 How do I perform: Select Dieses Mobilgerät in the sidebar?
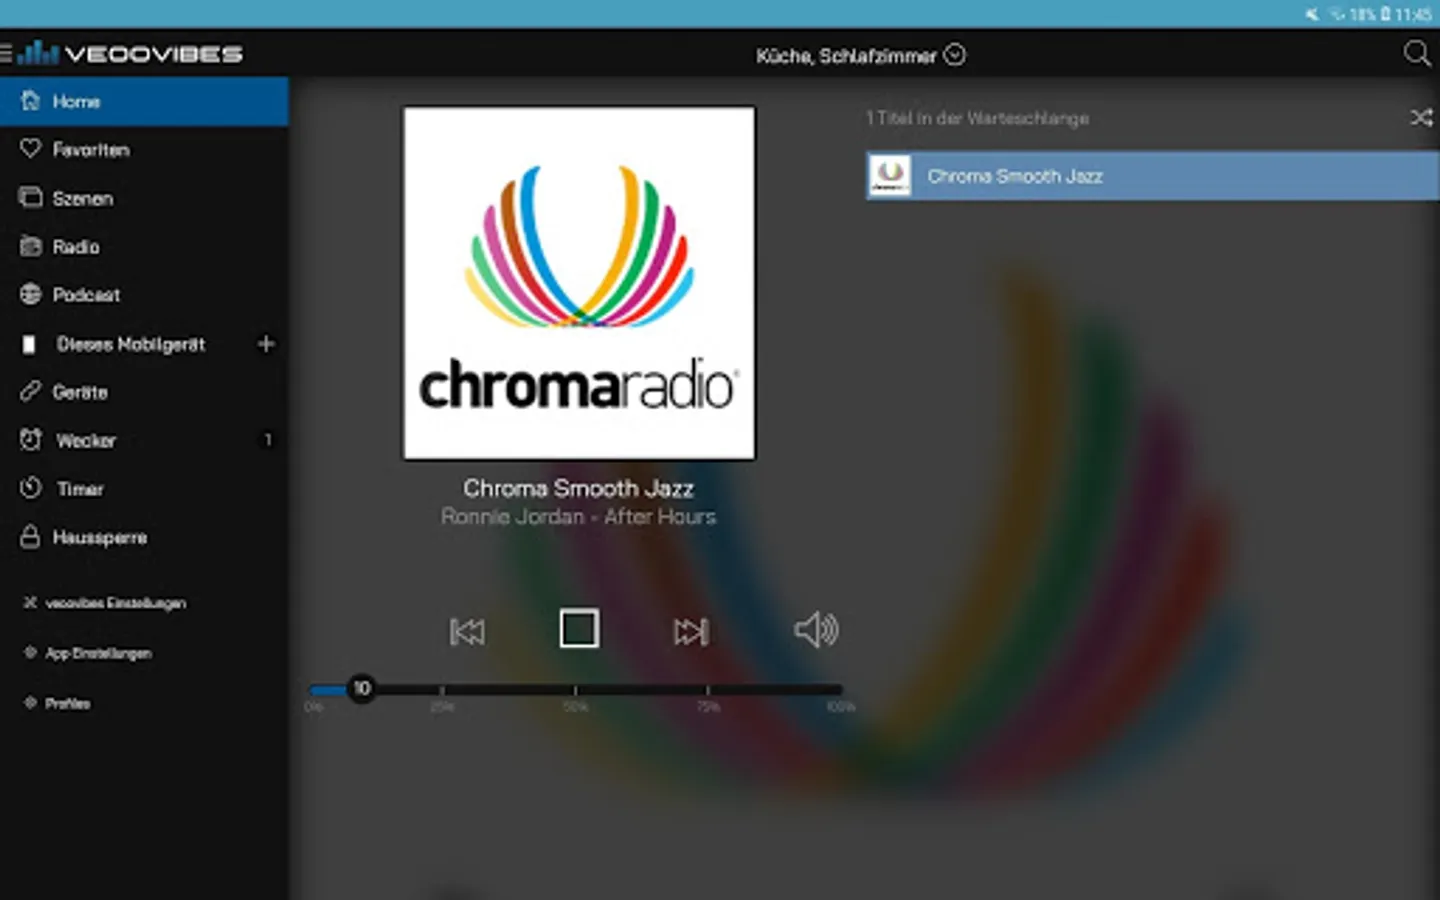130,344
